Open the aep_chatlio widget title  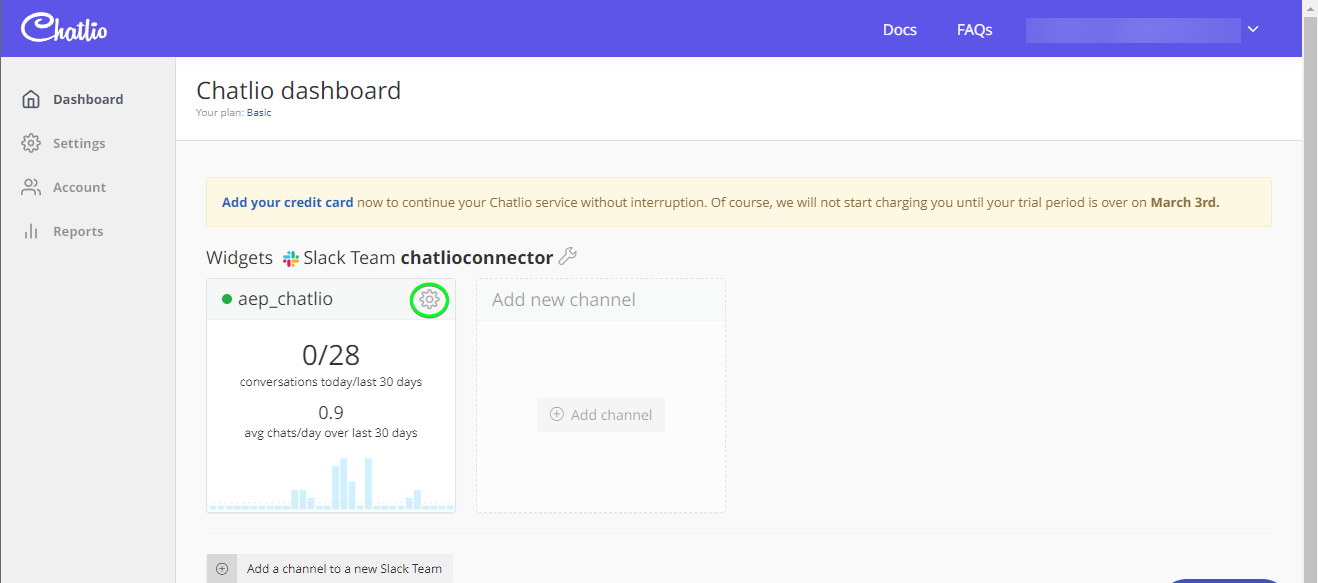[285, 299]
